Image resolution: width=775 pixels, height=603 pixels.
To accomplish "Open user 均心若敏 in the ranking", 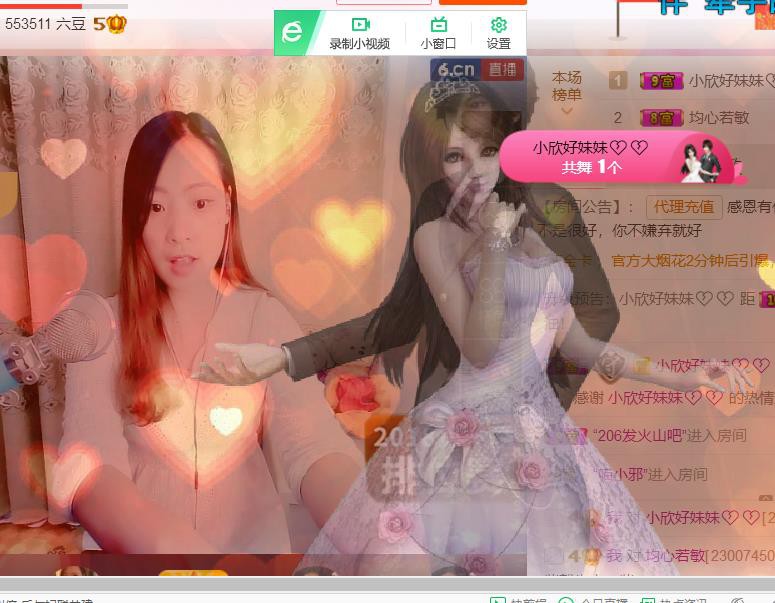I will [719, 118].
